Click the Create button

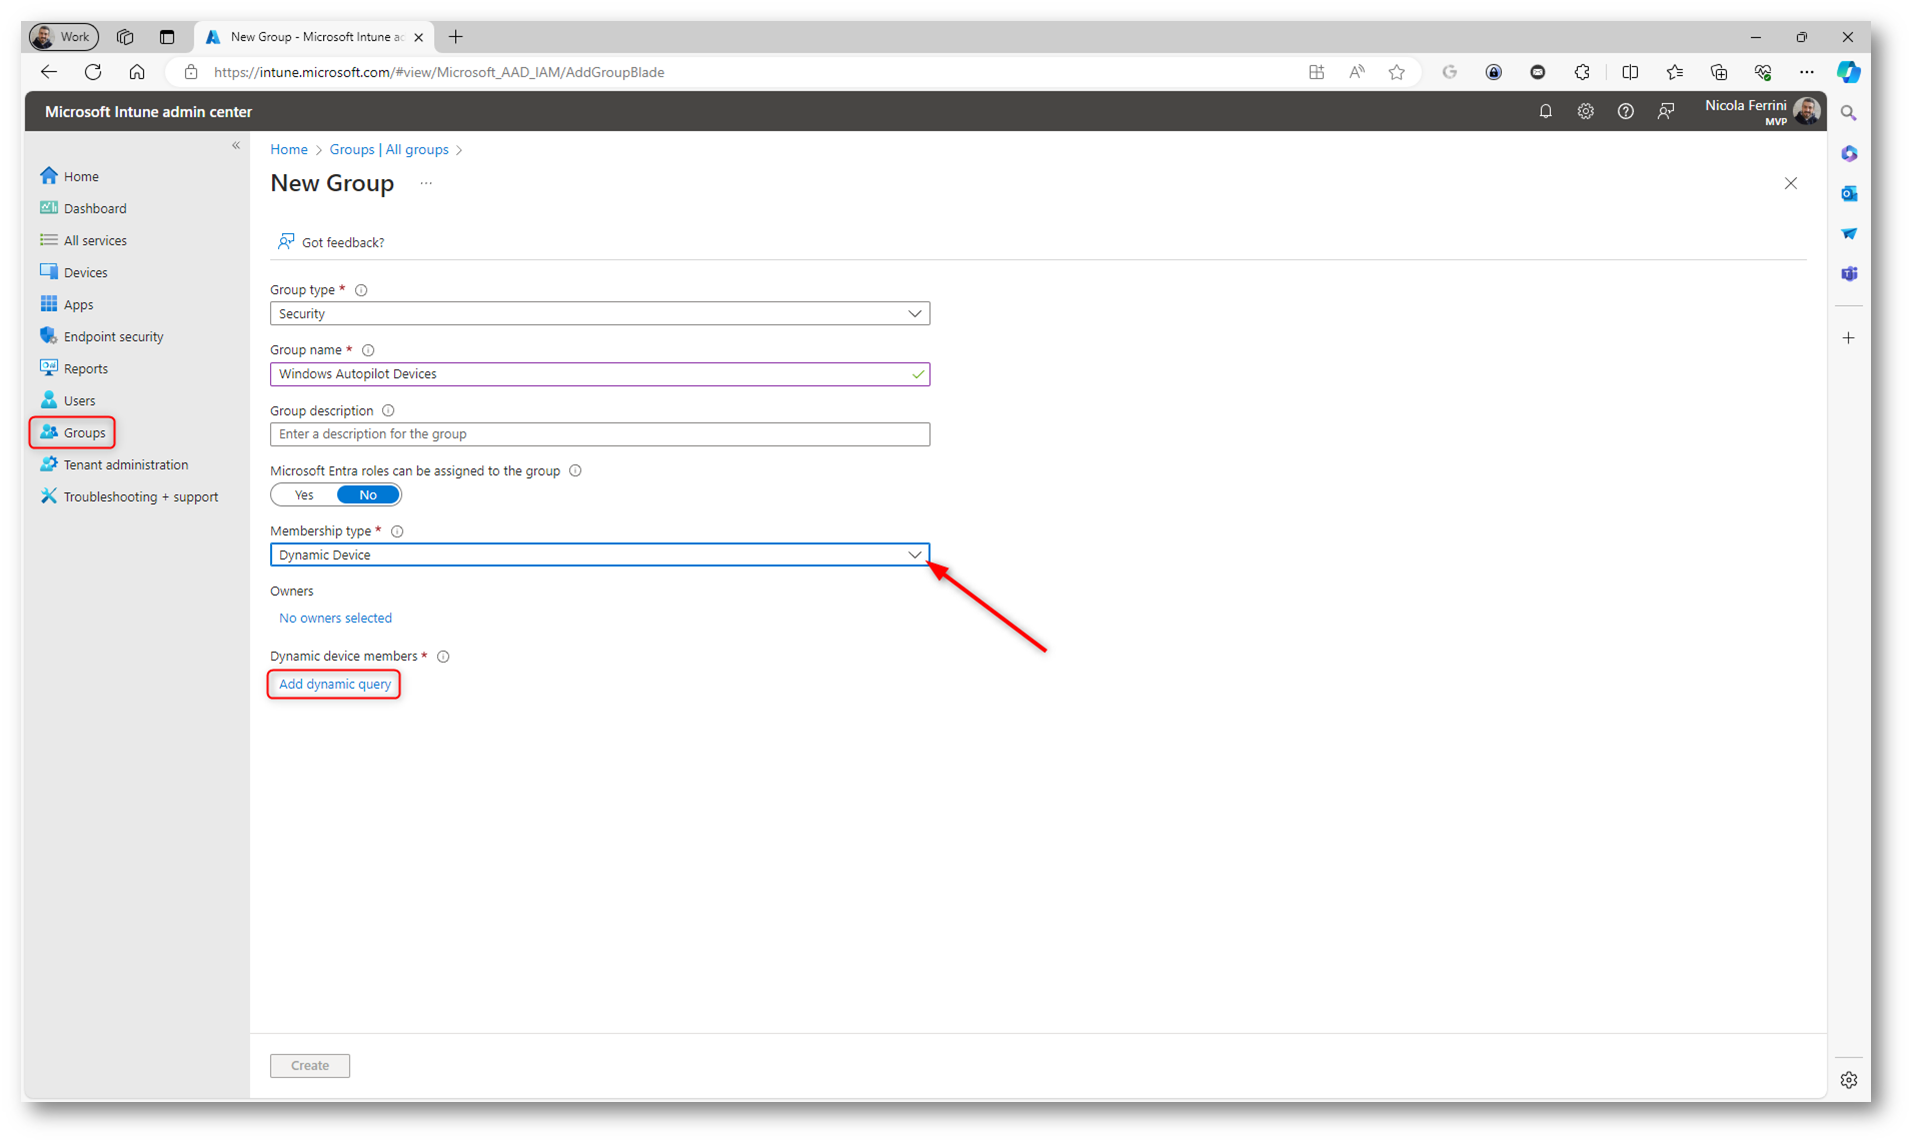310,1066
